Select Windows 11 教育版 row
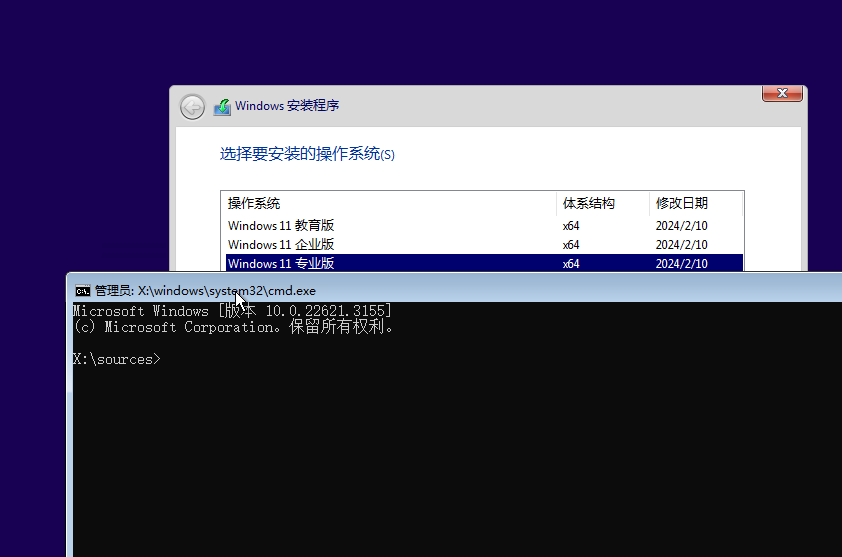 484,226
